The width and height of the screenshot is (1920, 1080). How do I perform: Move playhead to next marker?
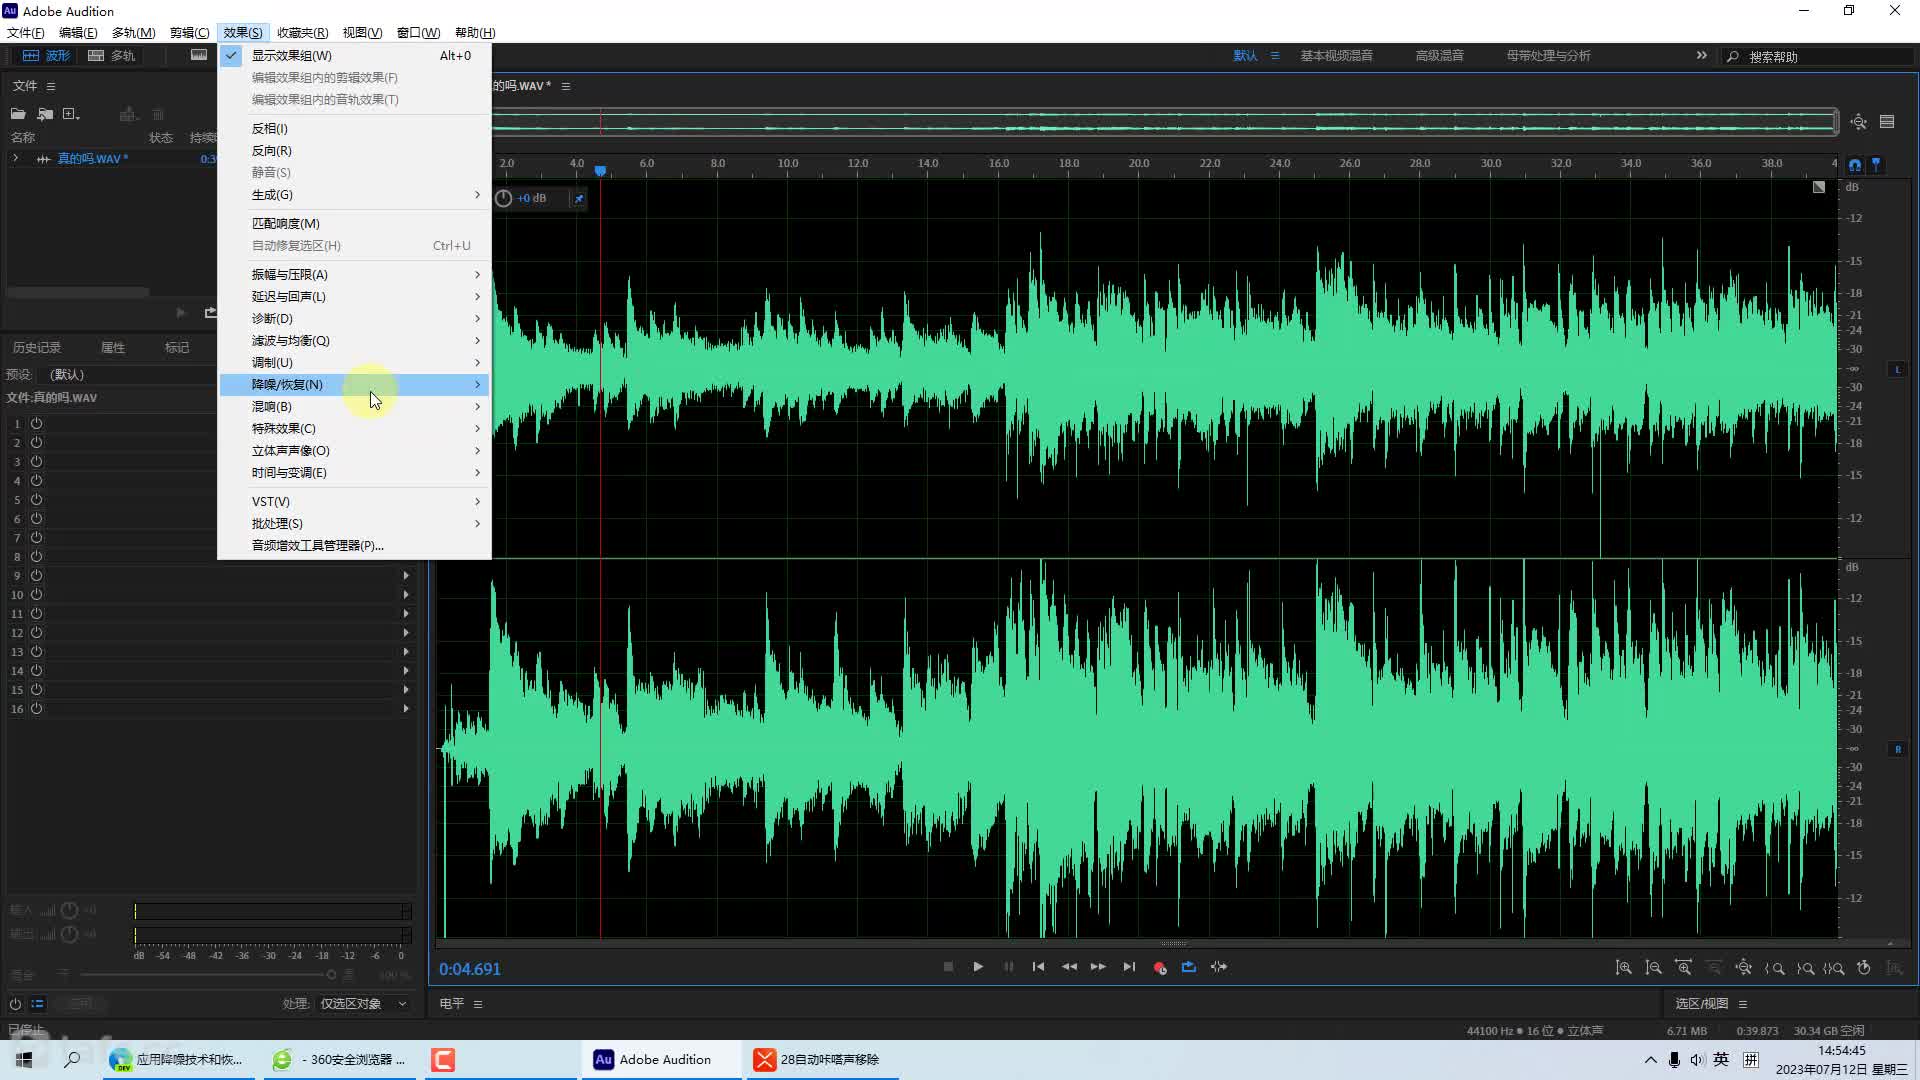1129,967
